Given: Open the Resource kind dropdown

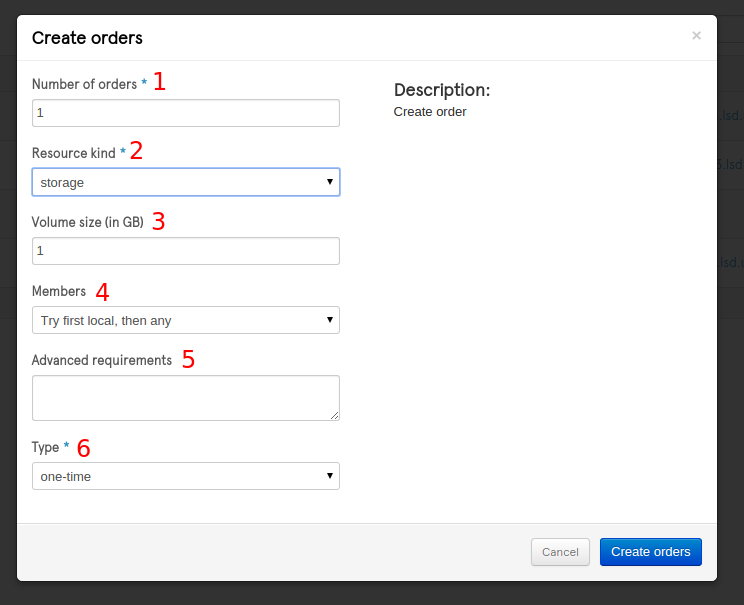Looking at the screenshot, I should pos(186,182).
